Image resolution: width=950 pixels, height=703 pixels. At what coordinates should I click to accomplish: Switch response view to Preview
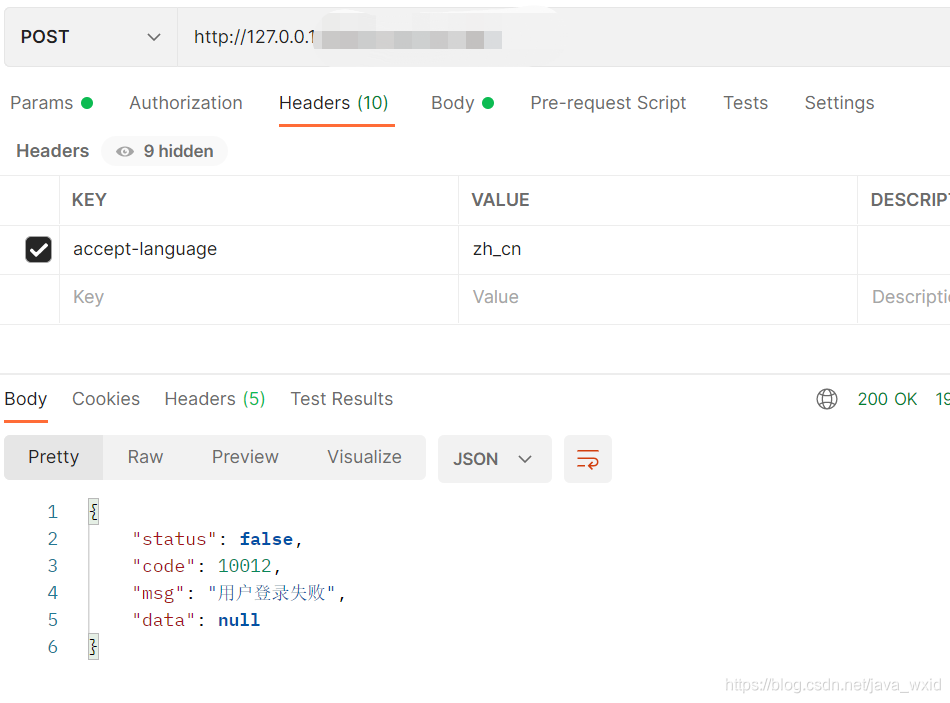pyautogui.click(x=245, y=457)
